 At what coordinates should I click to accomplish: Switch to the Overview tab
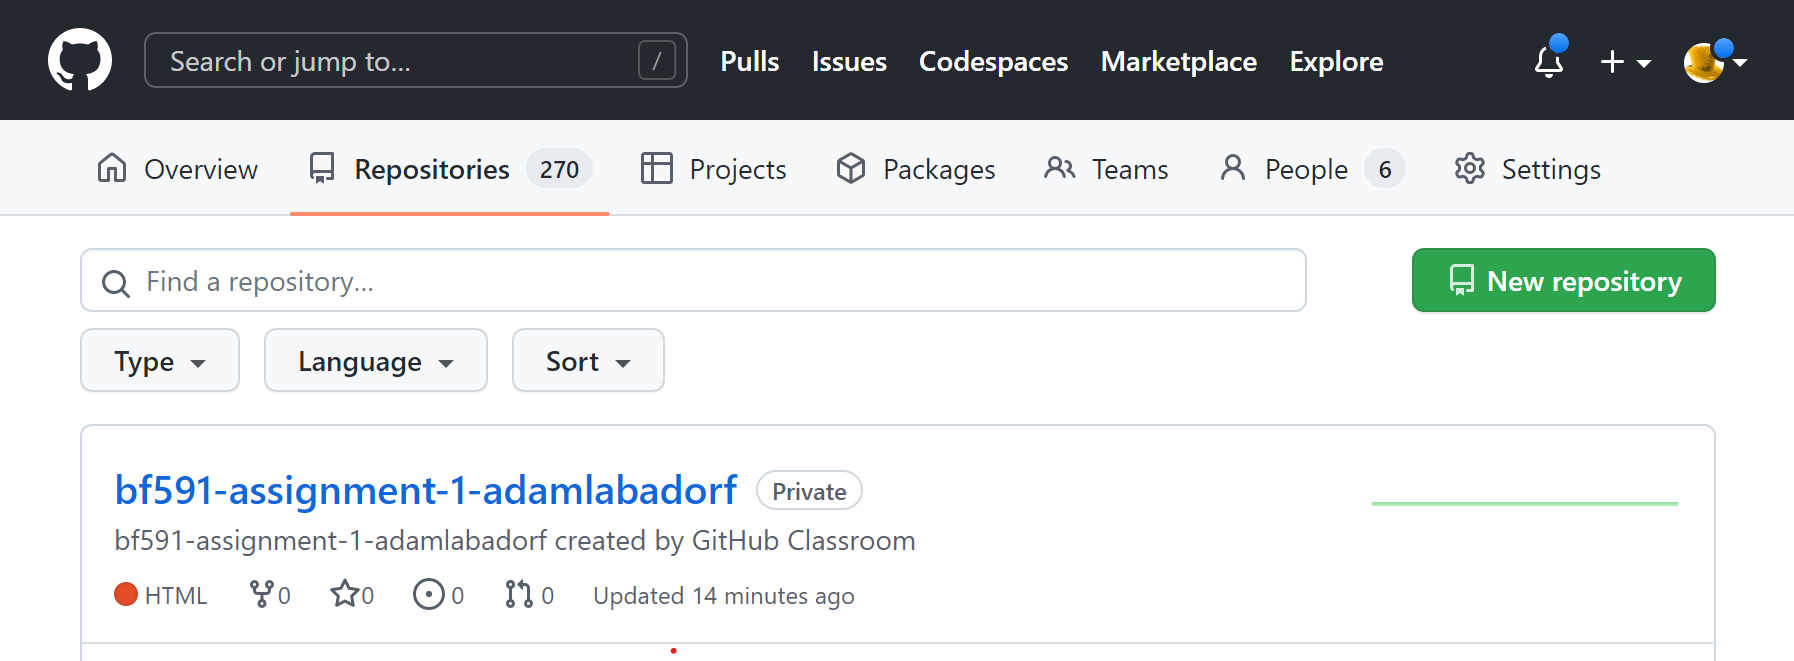(x=178, y=169)
